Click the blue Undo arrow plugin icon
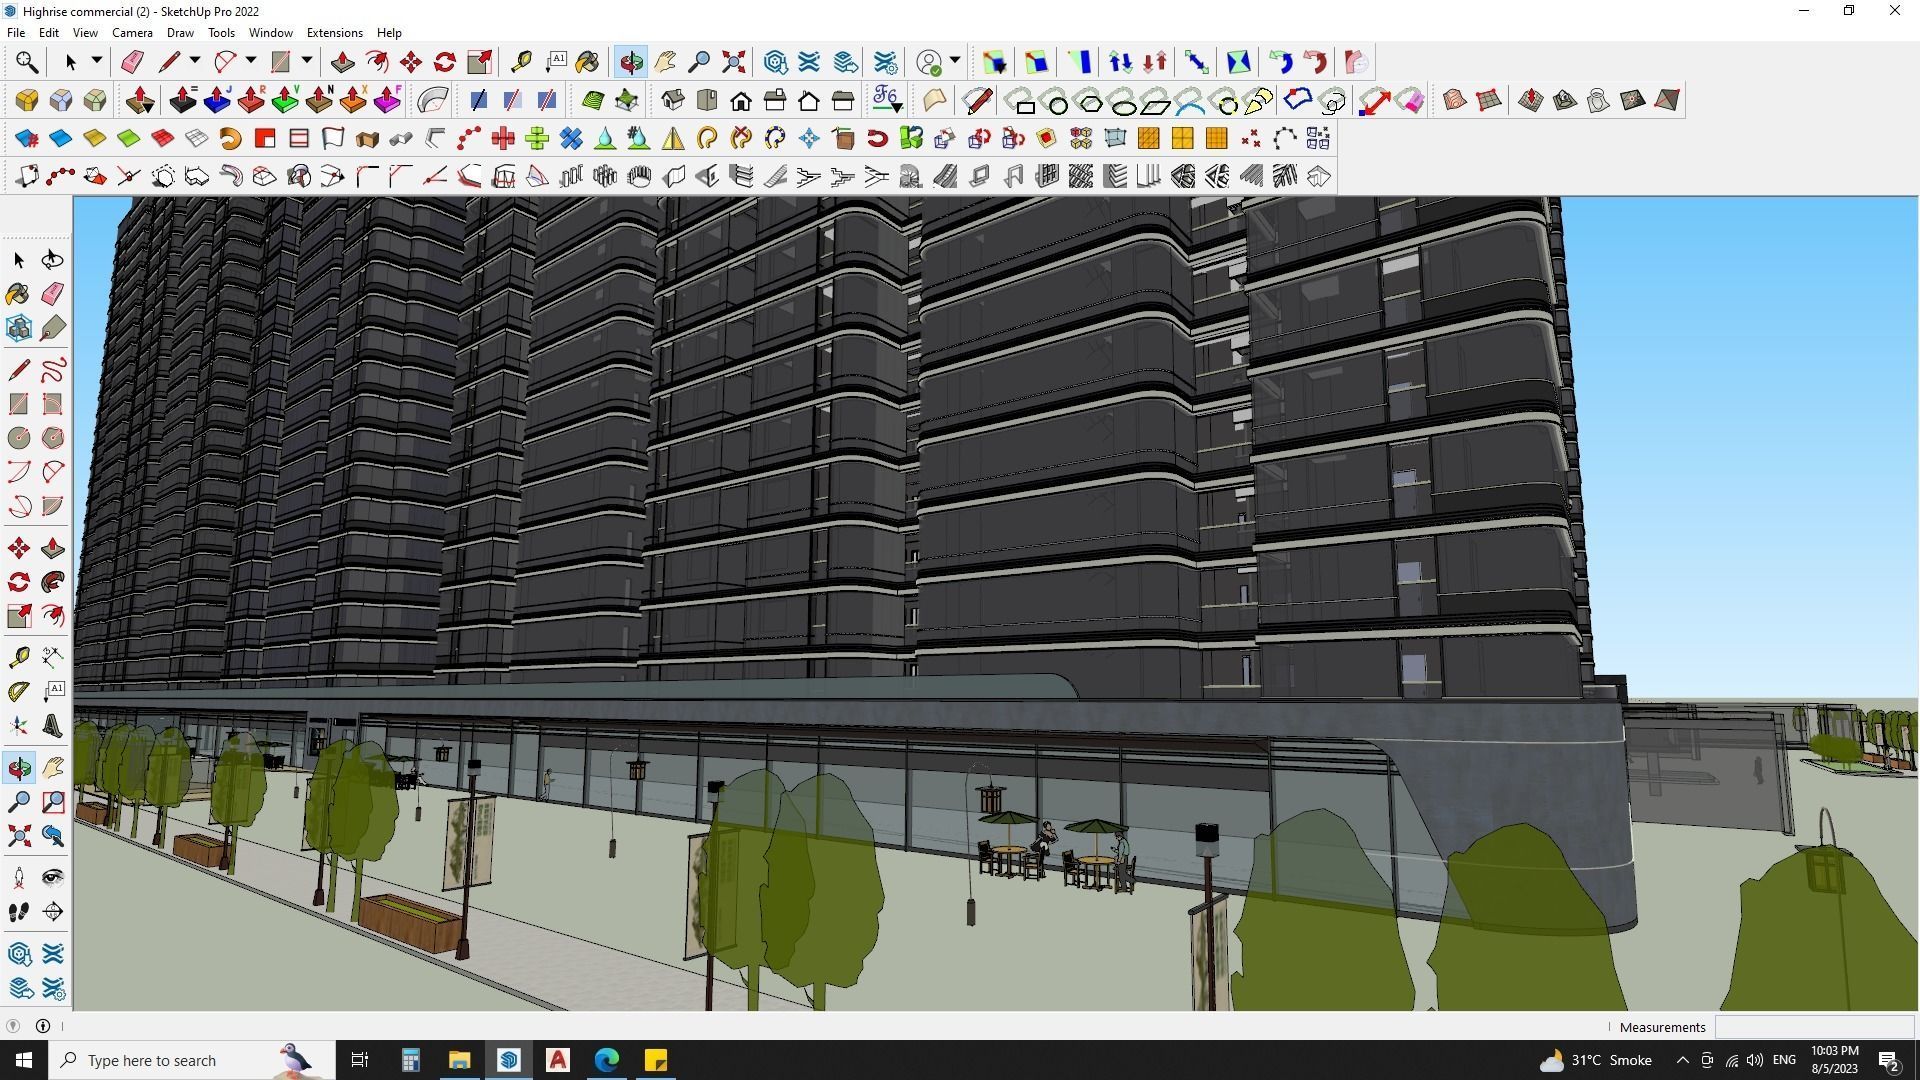 pyautogui.click(x=1281, y=62)
